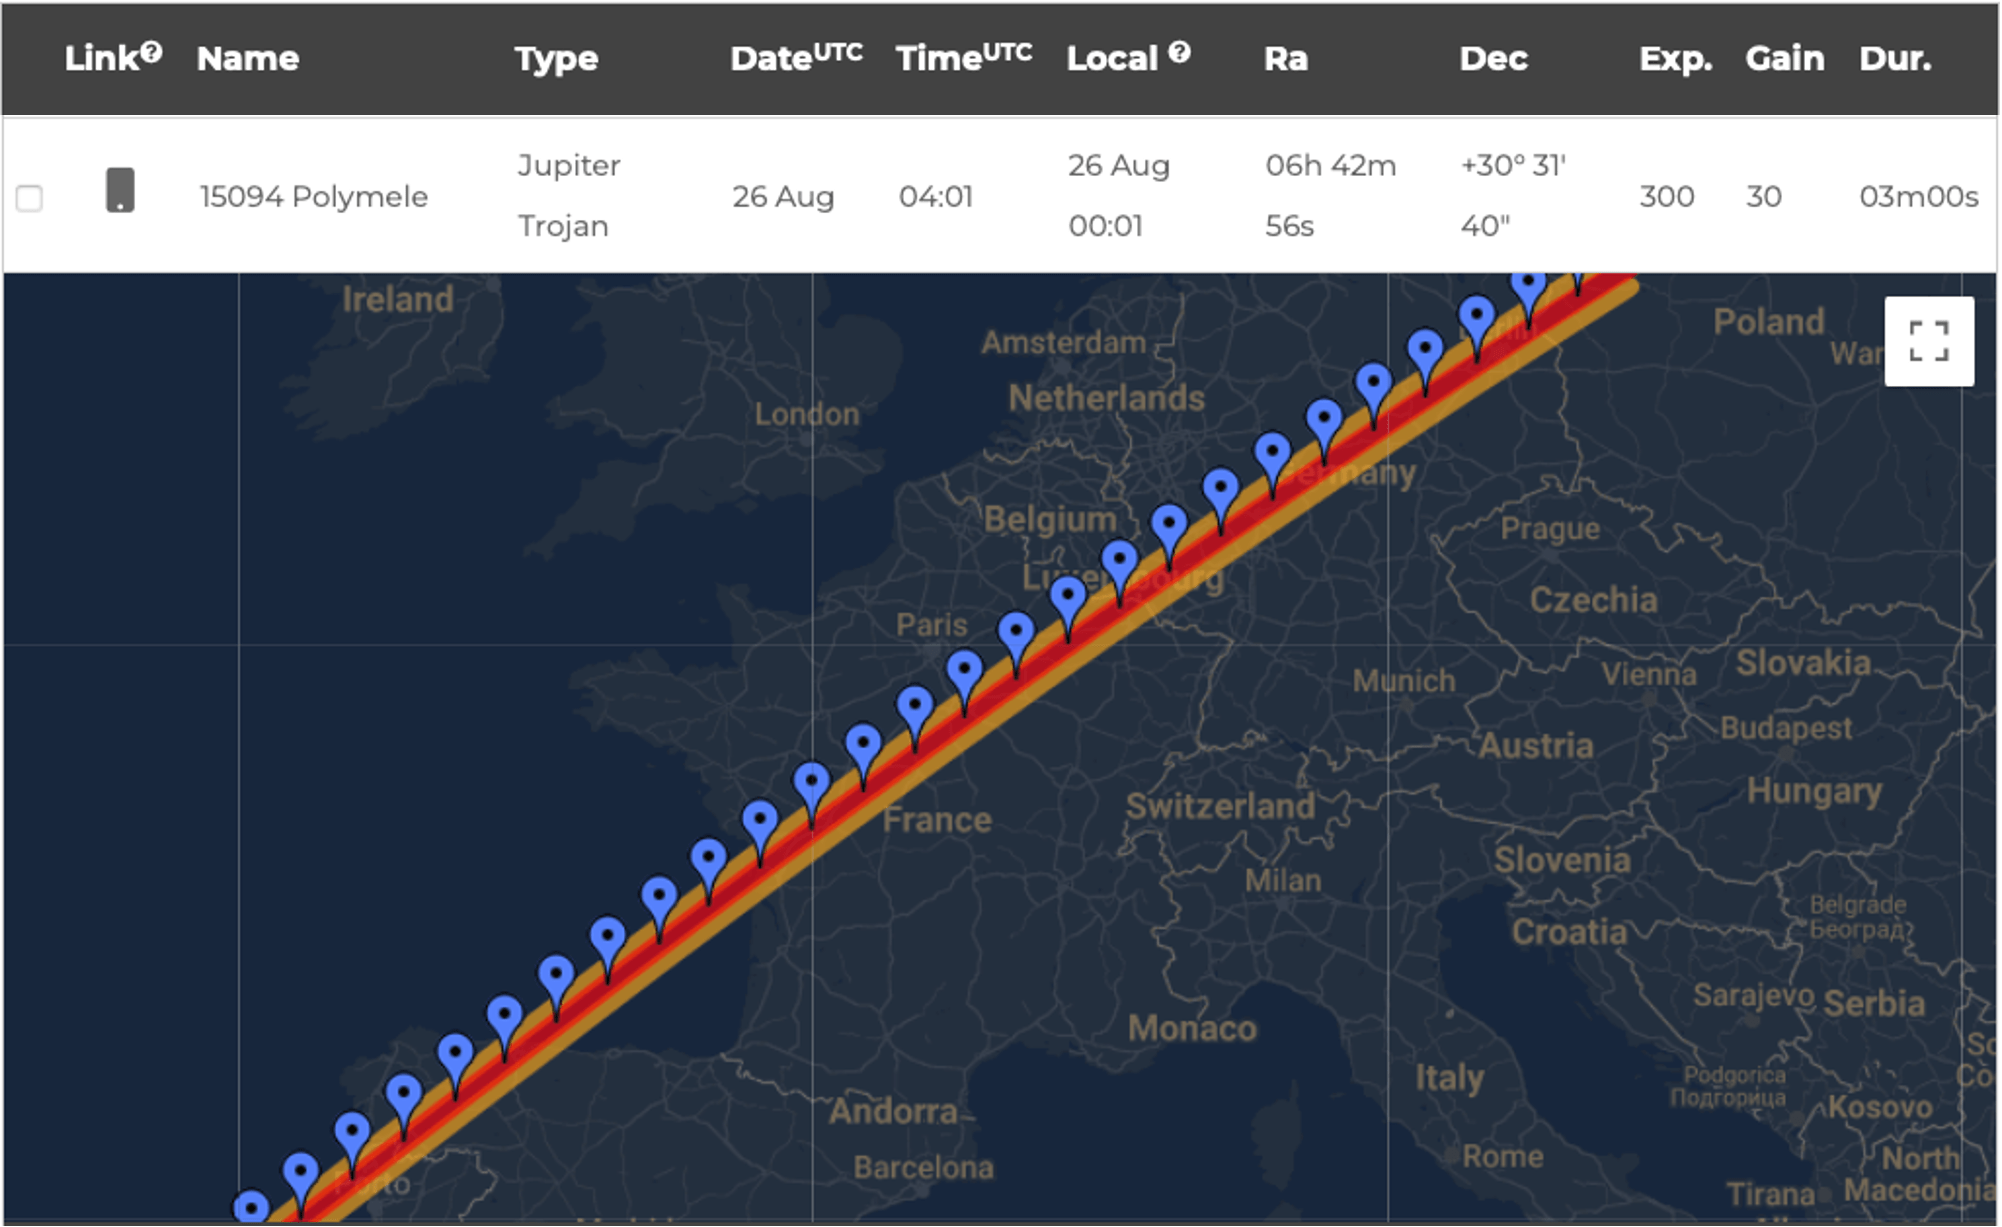Image resolution: width=2002 pixels, height=1227 pixels.
Task: Click the phone deep-link icon for Polymele
Action: click(x=120, y=190)
